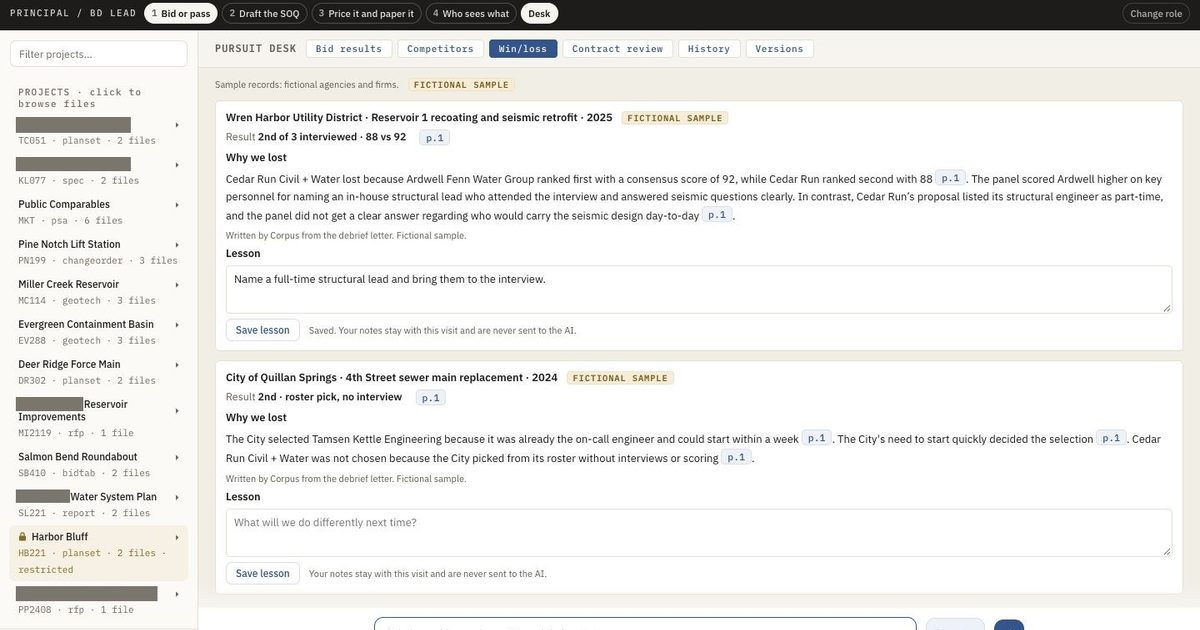Click the Wren Harbor Utility District record title
Viewport: 1200px width, 630px height.
[419, 117]
